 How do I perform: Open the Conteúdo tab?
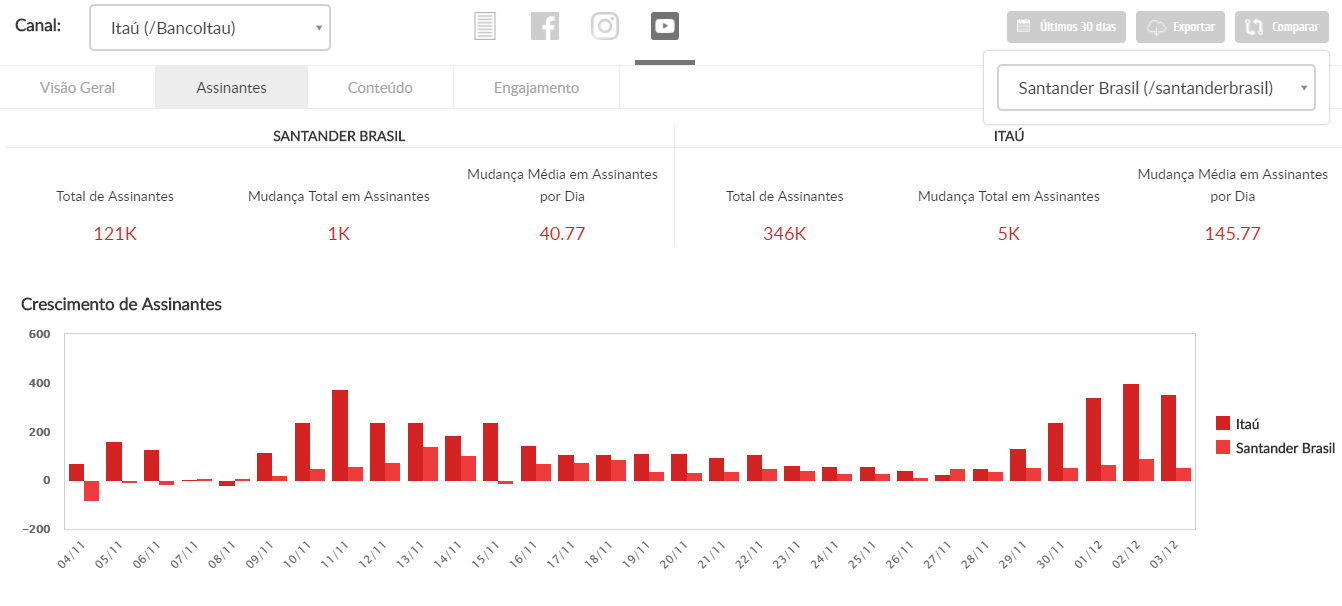point(380,88)
